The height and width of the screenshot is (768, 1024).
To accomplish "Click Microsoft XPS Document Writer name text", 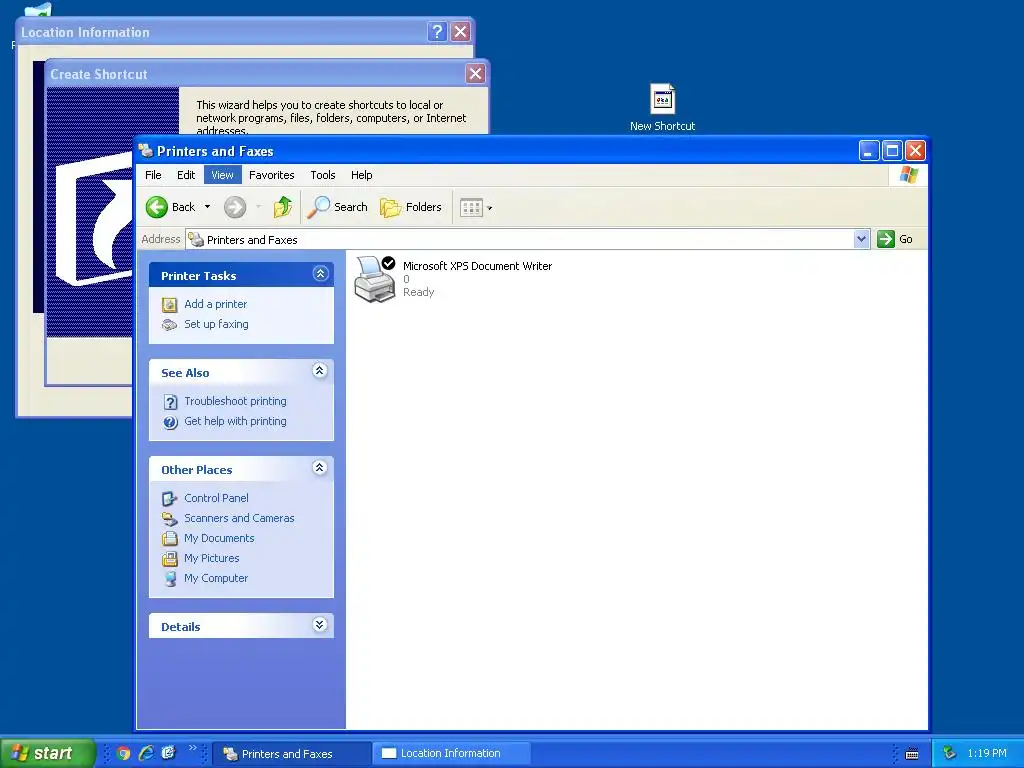I will pyautogui.click(x=477, y=266).
